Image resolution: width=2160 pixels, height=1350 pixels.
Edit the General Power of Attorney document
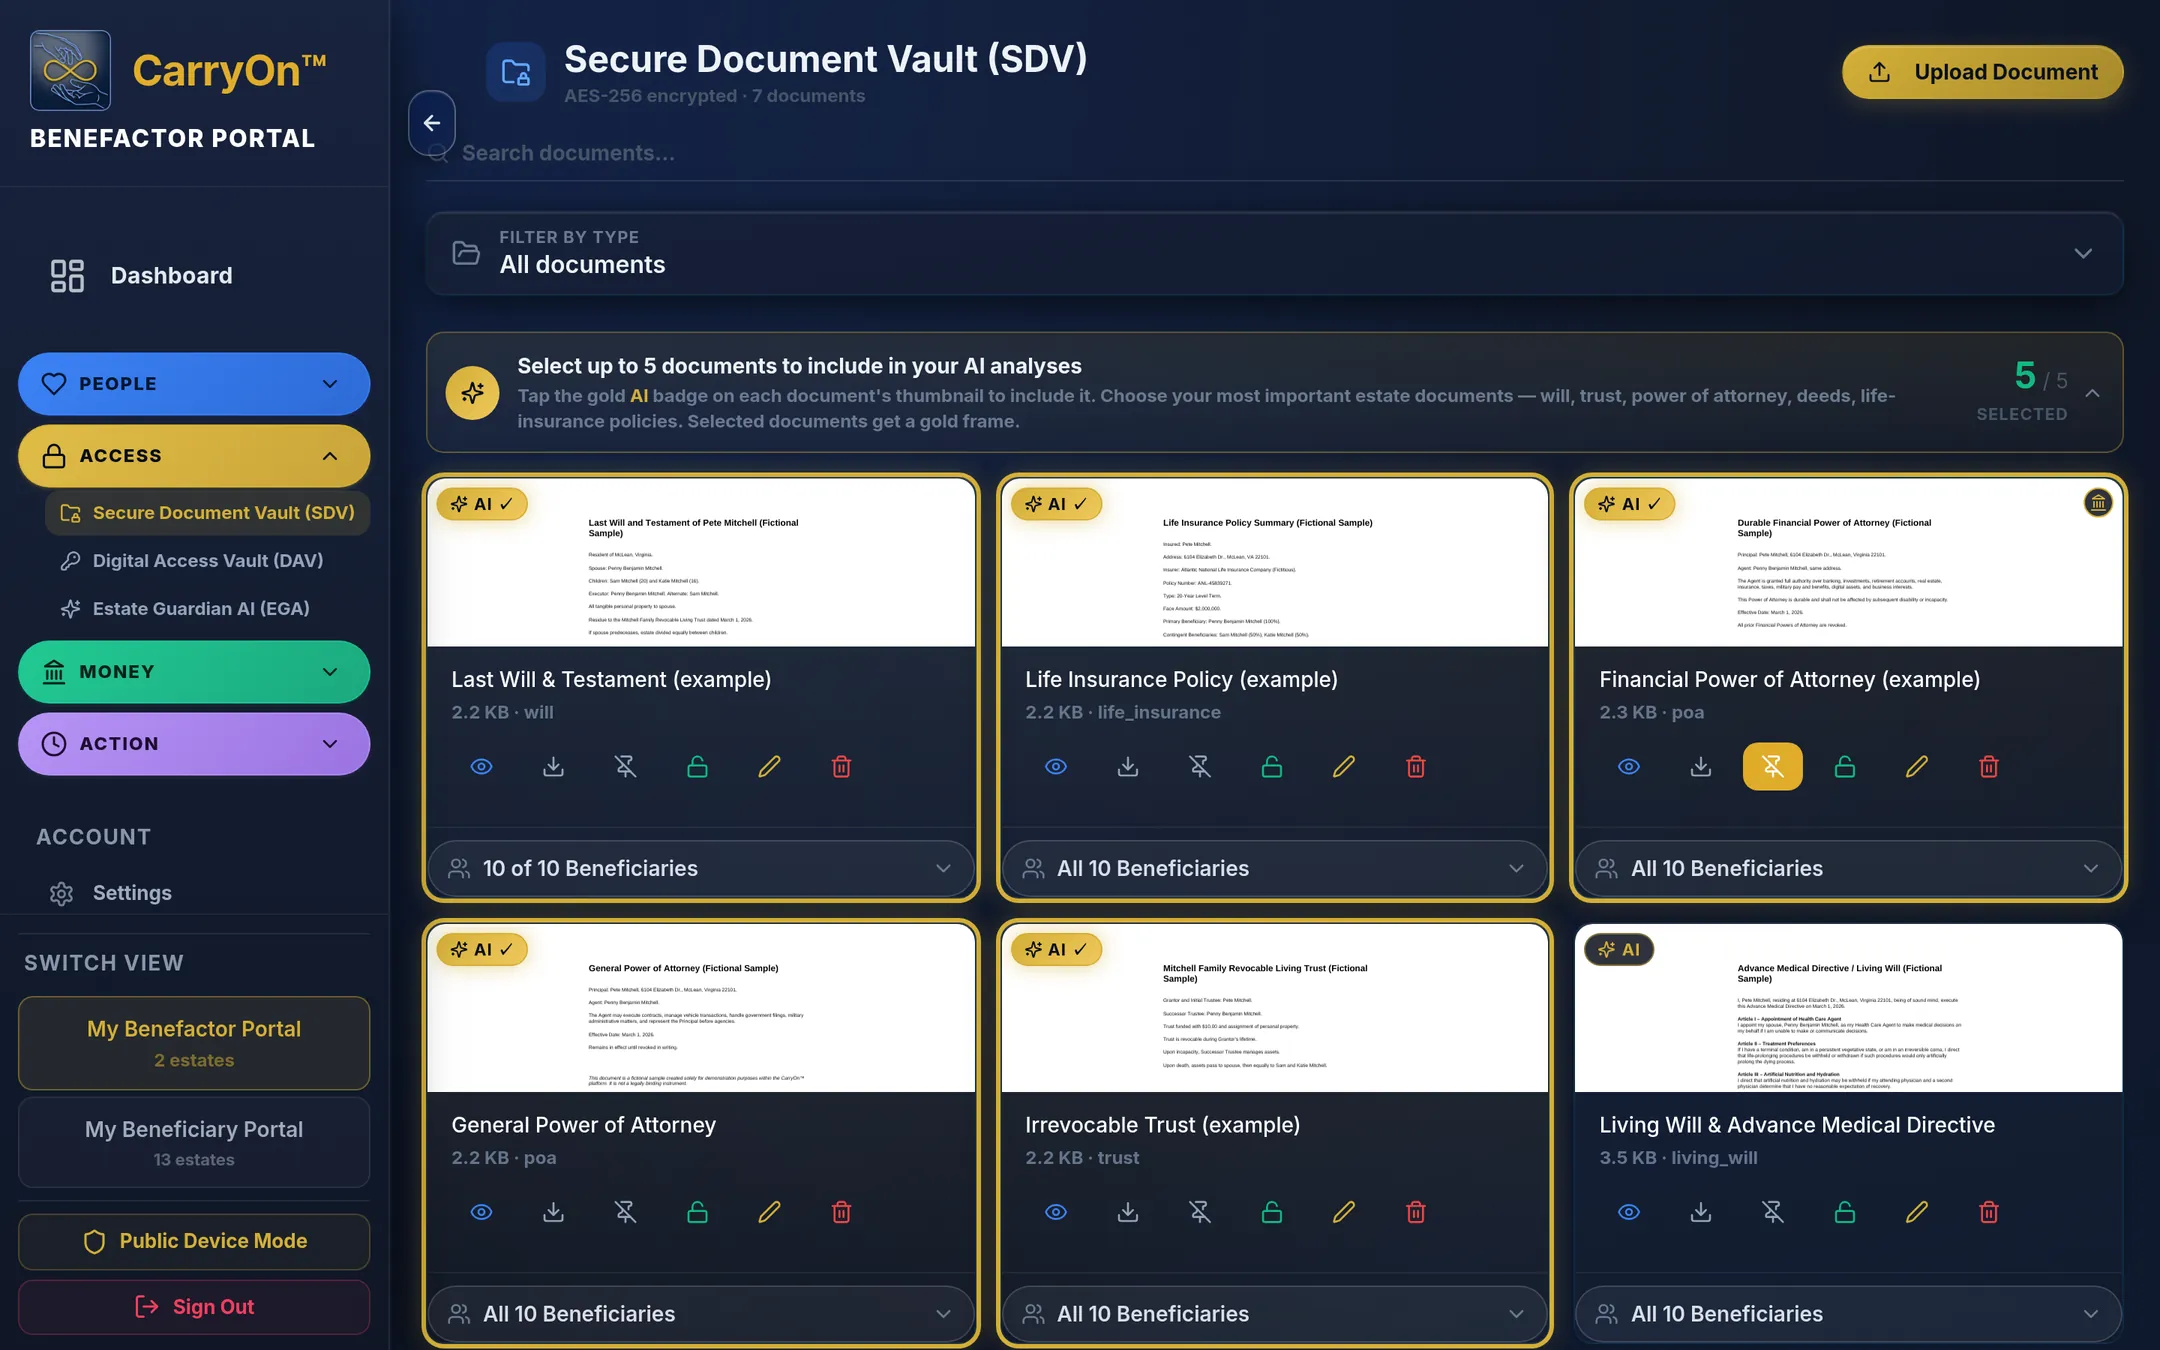[769, 1212]
